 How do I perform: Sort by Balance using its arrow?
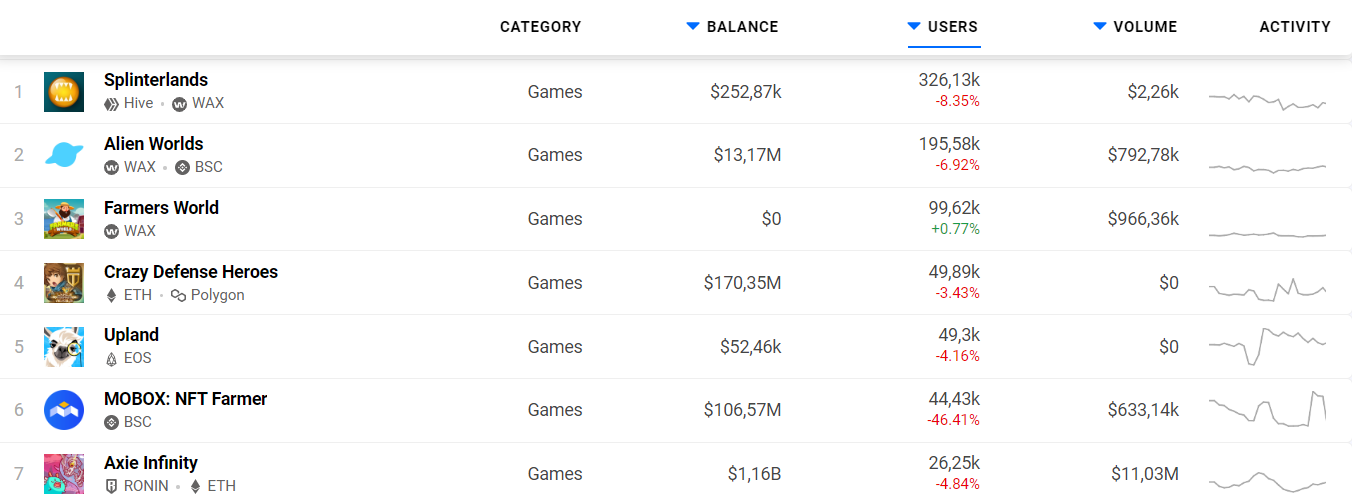tap(693, 27)
